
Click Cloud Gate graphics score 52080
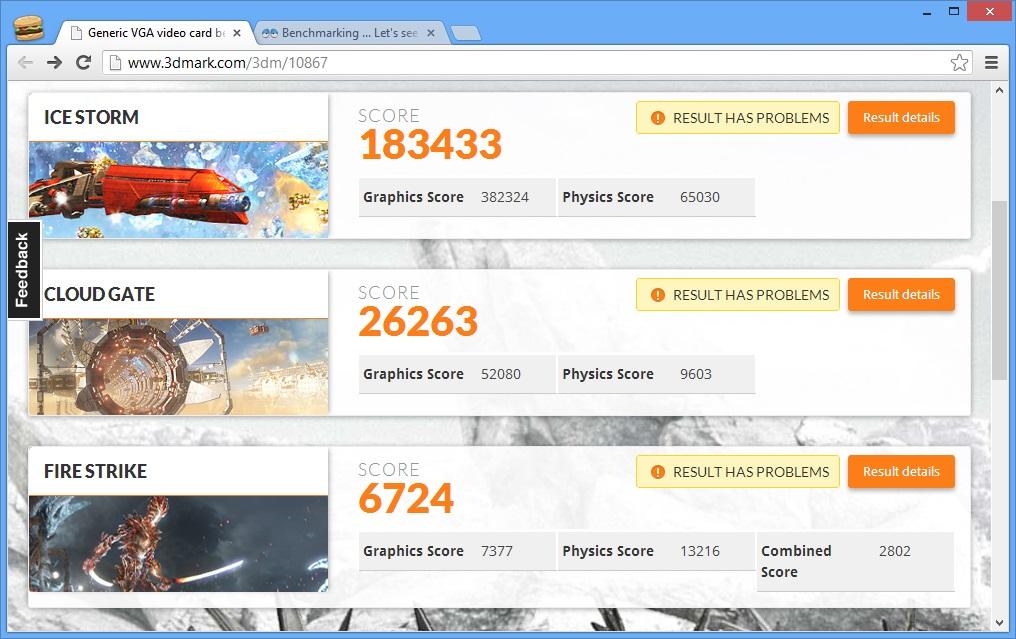tap(501, 374)
